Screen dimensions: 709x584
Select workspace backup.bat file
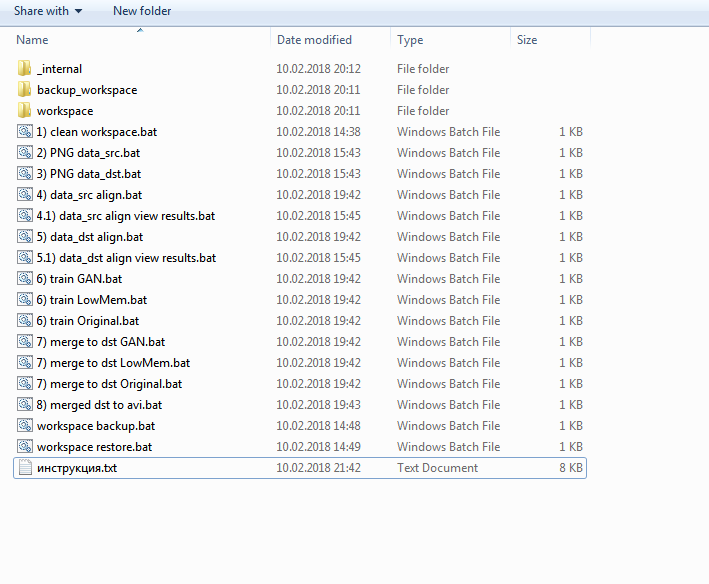click(94, 426)
